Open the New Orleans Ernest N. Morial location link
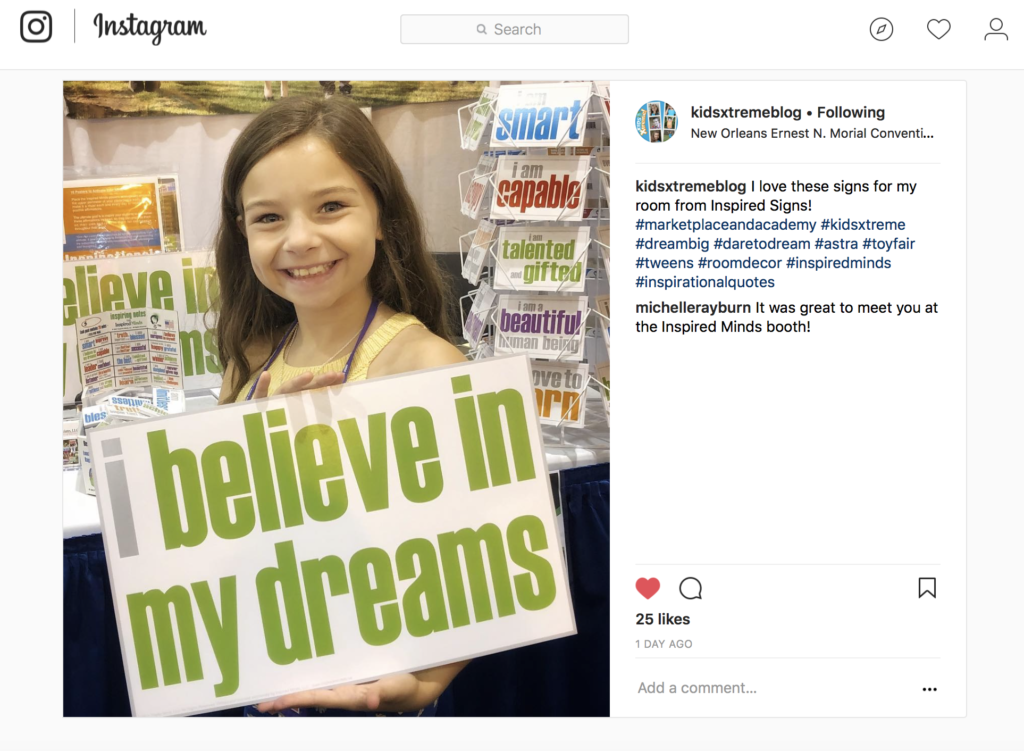This screenshot has height=751, width=1024. click(812, 133)
